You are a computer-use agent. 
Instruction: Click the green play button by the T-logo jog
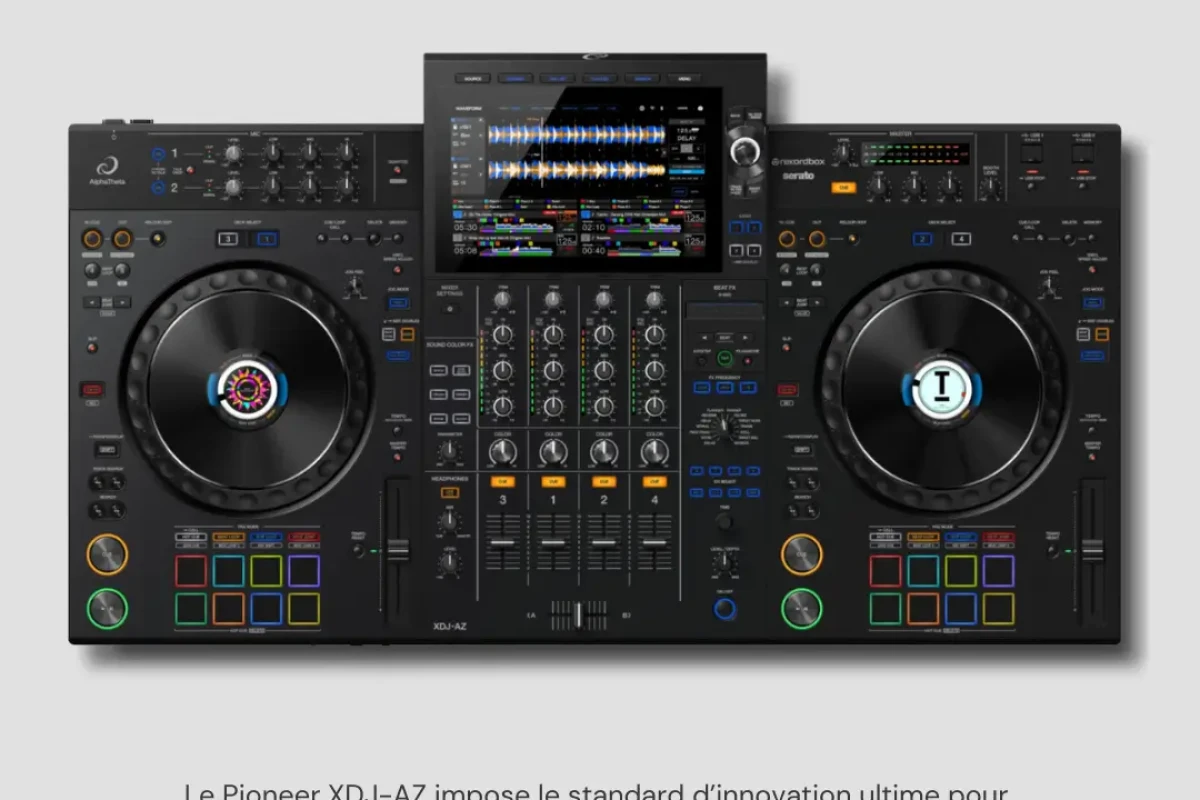pyautogui.click(x=801, y=607)
